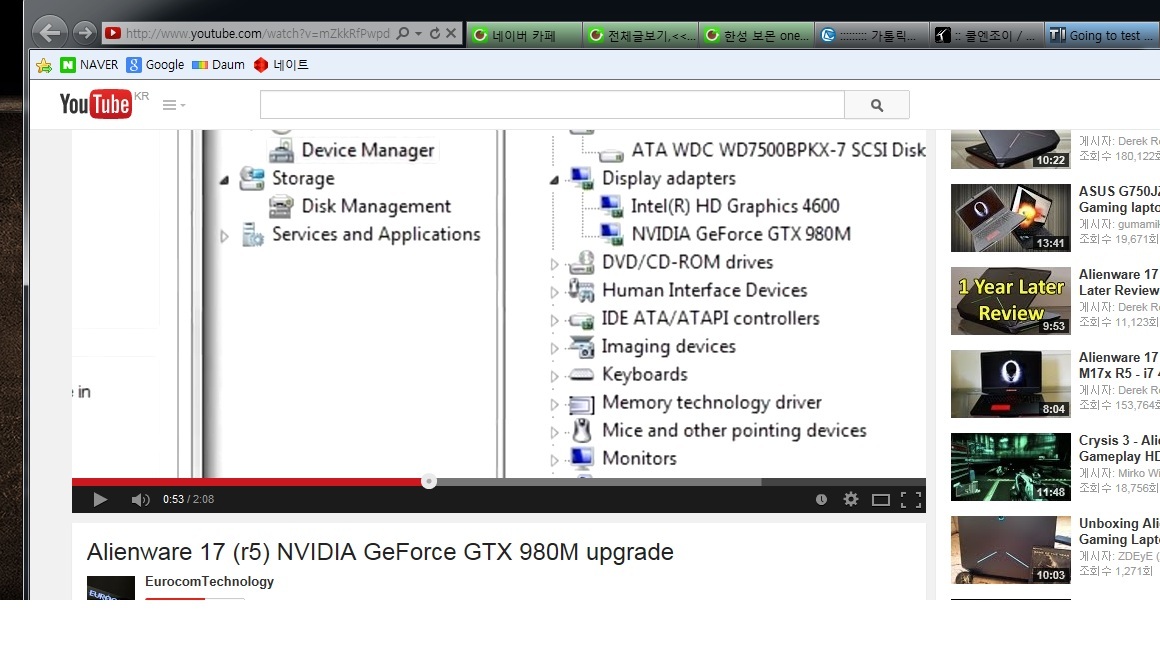
Task: Mute the video with the speaker icon
Action: (x=140, y=499)
